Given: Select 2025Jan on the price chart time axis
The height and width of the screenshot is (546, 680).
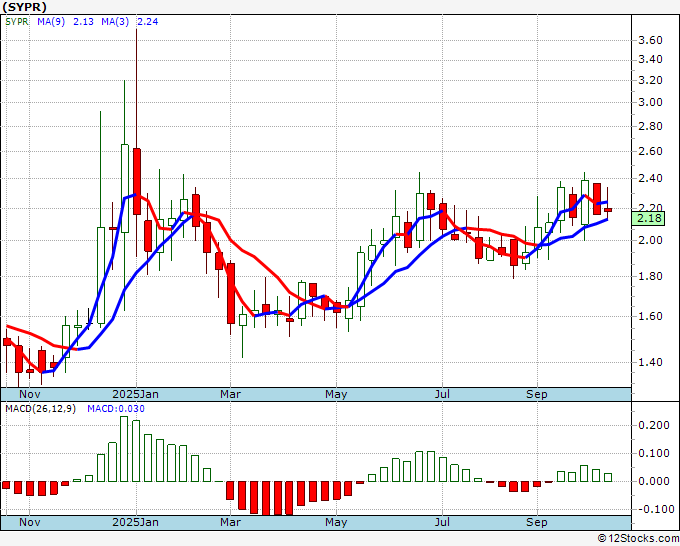Looking at the screenshot, I should (135, 394).
